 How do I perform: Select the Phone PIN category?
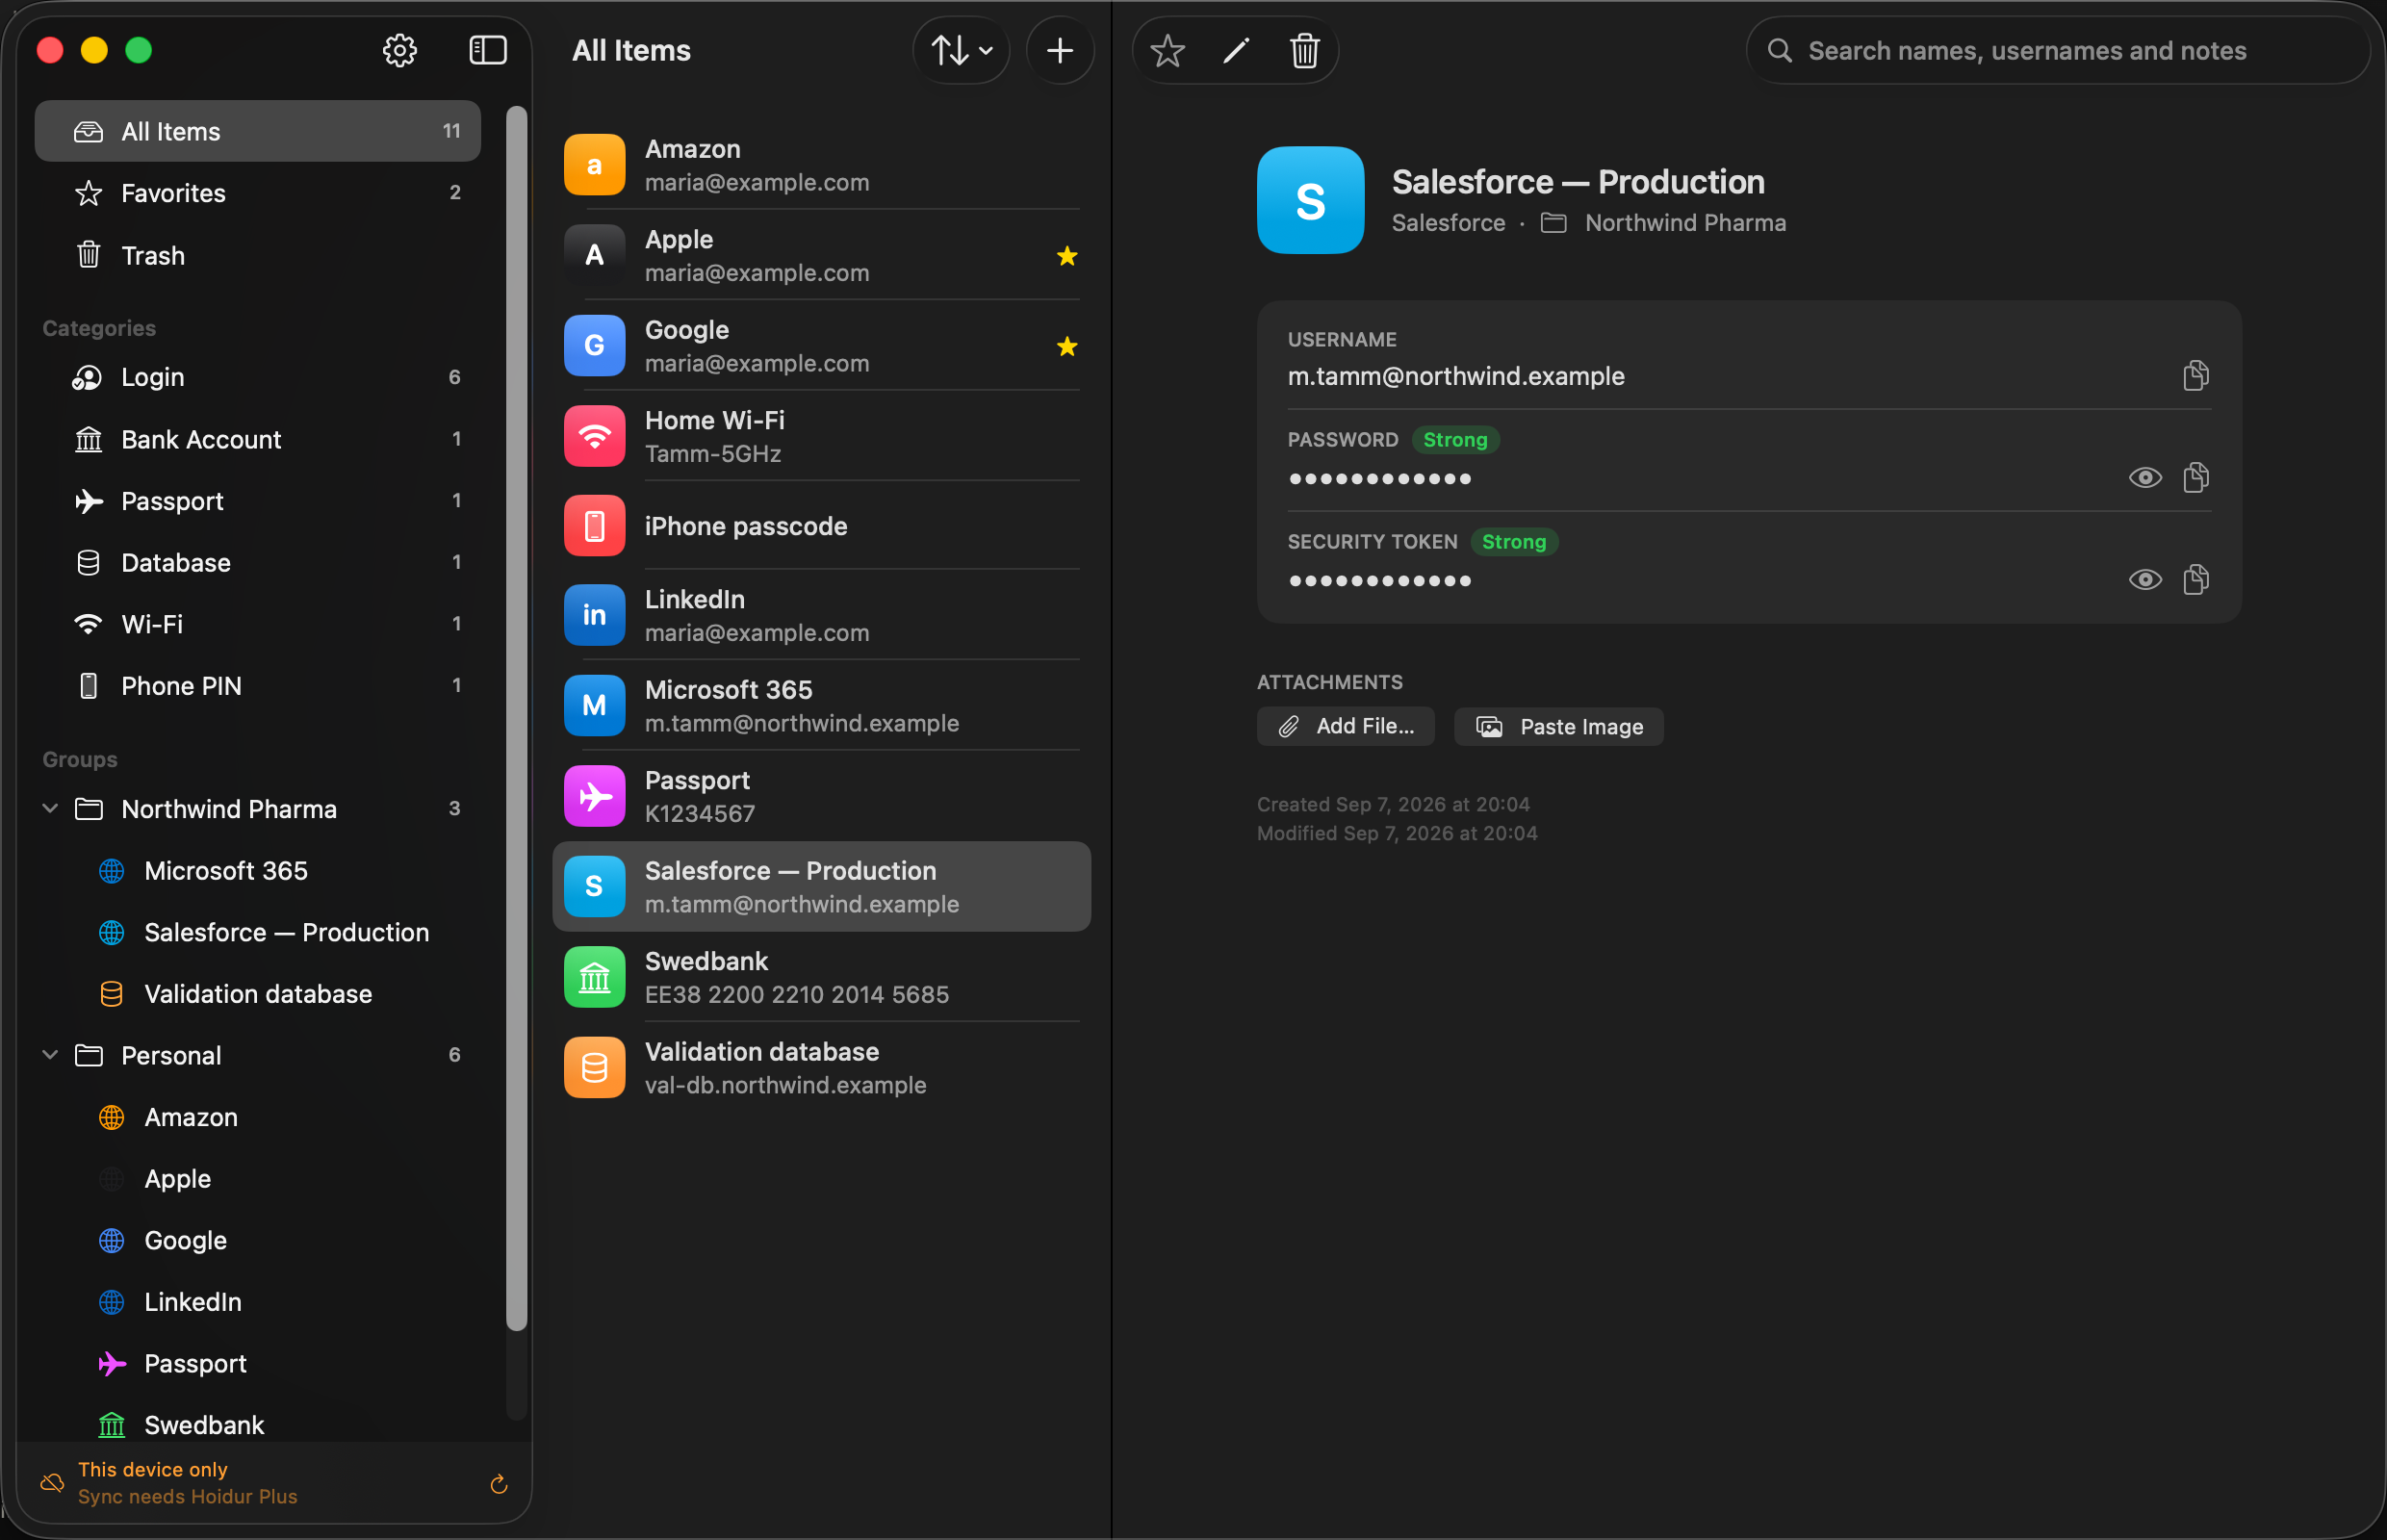[x=257, y=686]
